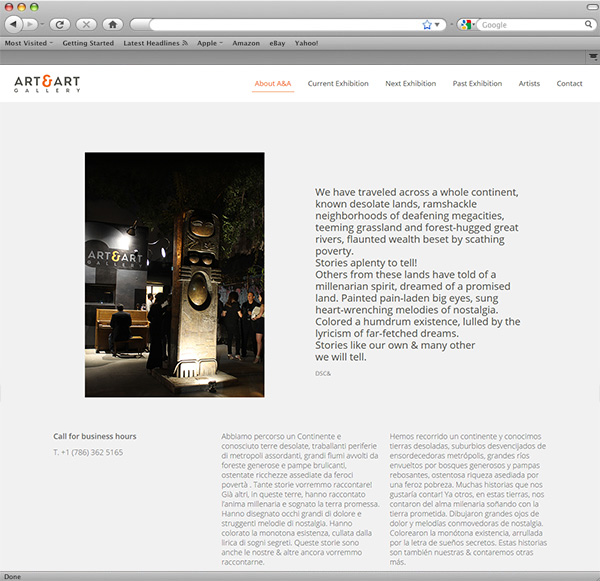600x581 pixels.
Task: Open the eBay bookmark
Action: tap(277, 44)
